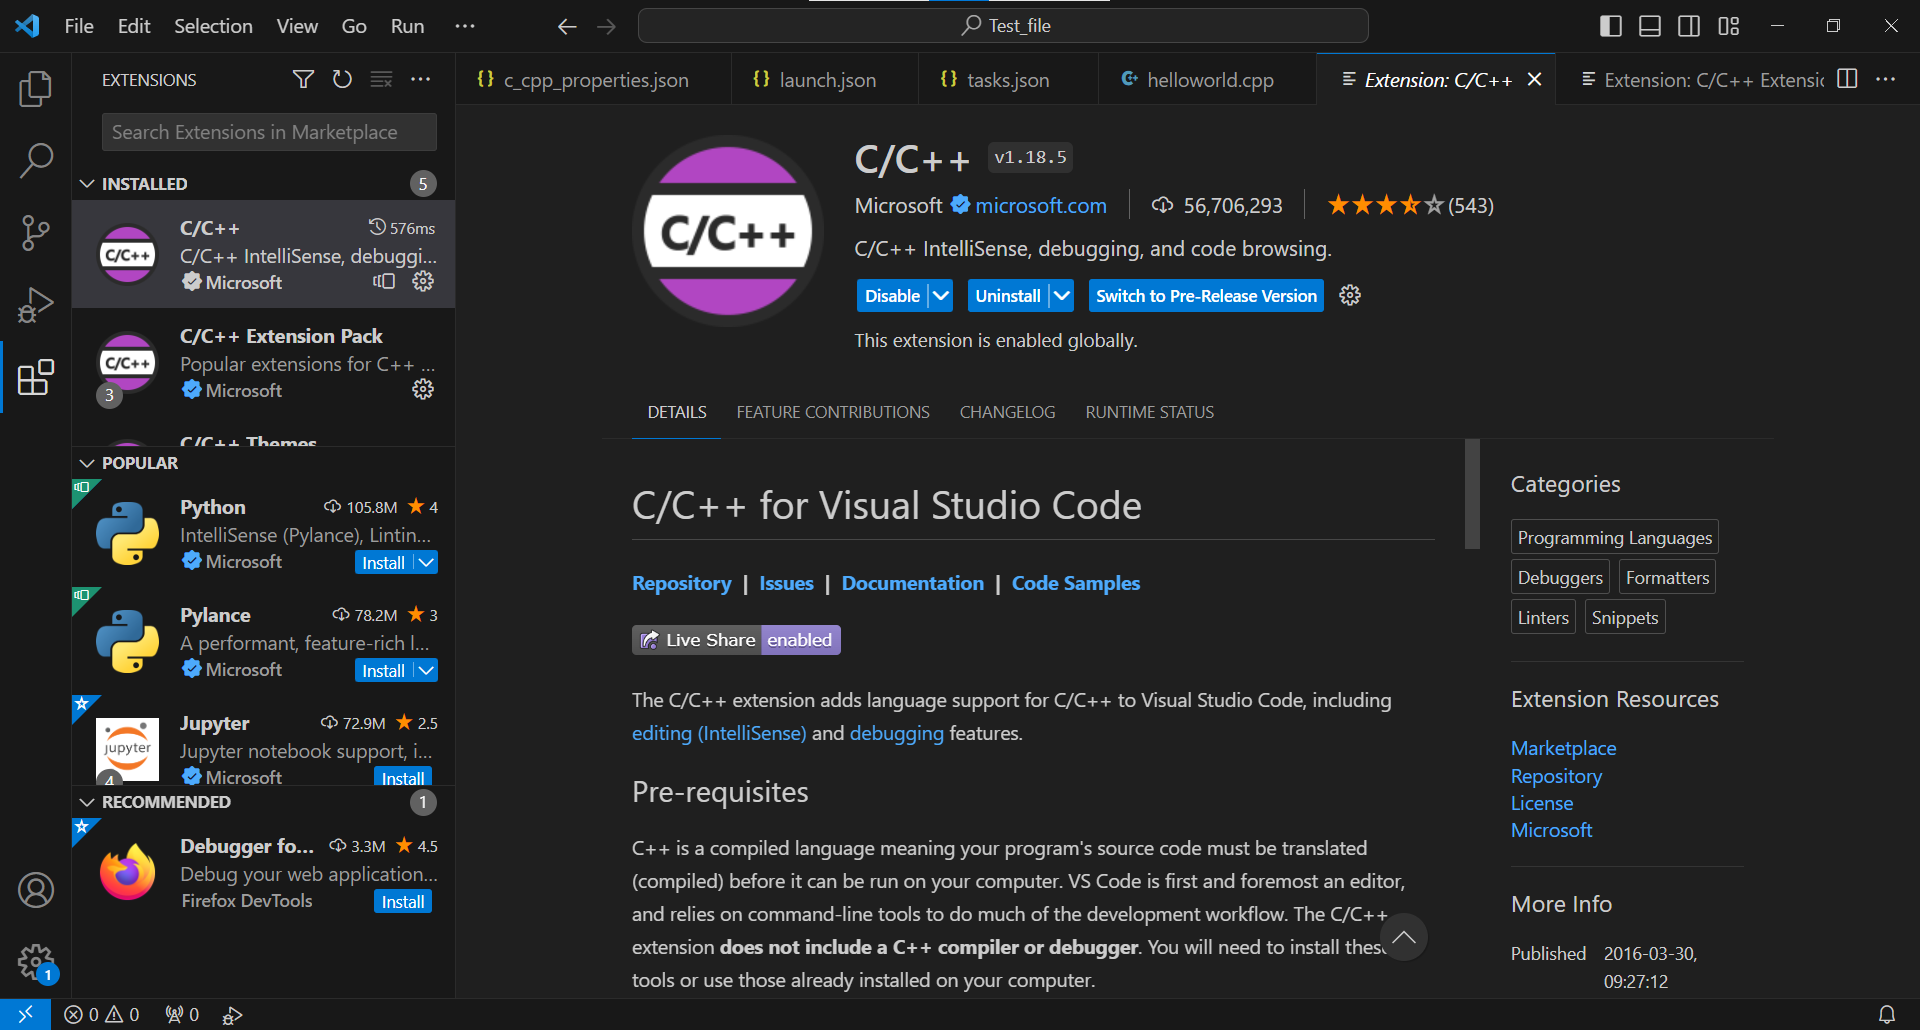
Task: Toggle the bottom panel
Action: click(1650, 26)
